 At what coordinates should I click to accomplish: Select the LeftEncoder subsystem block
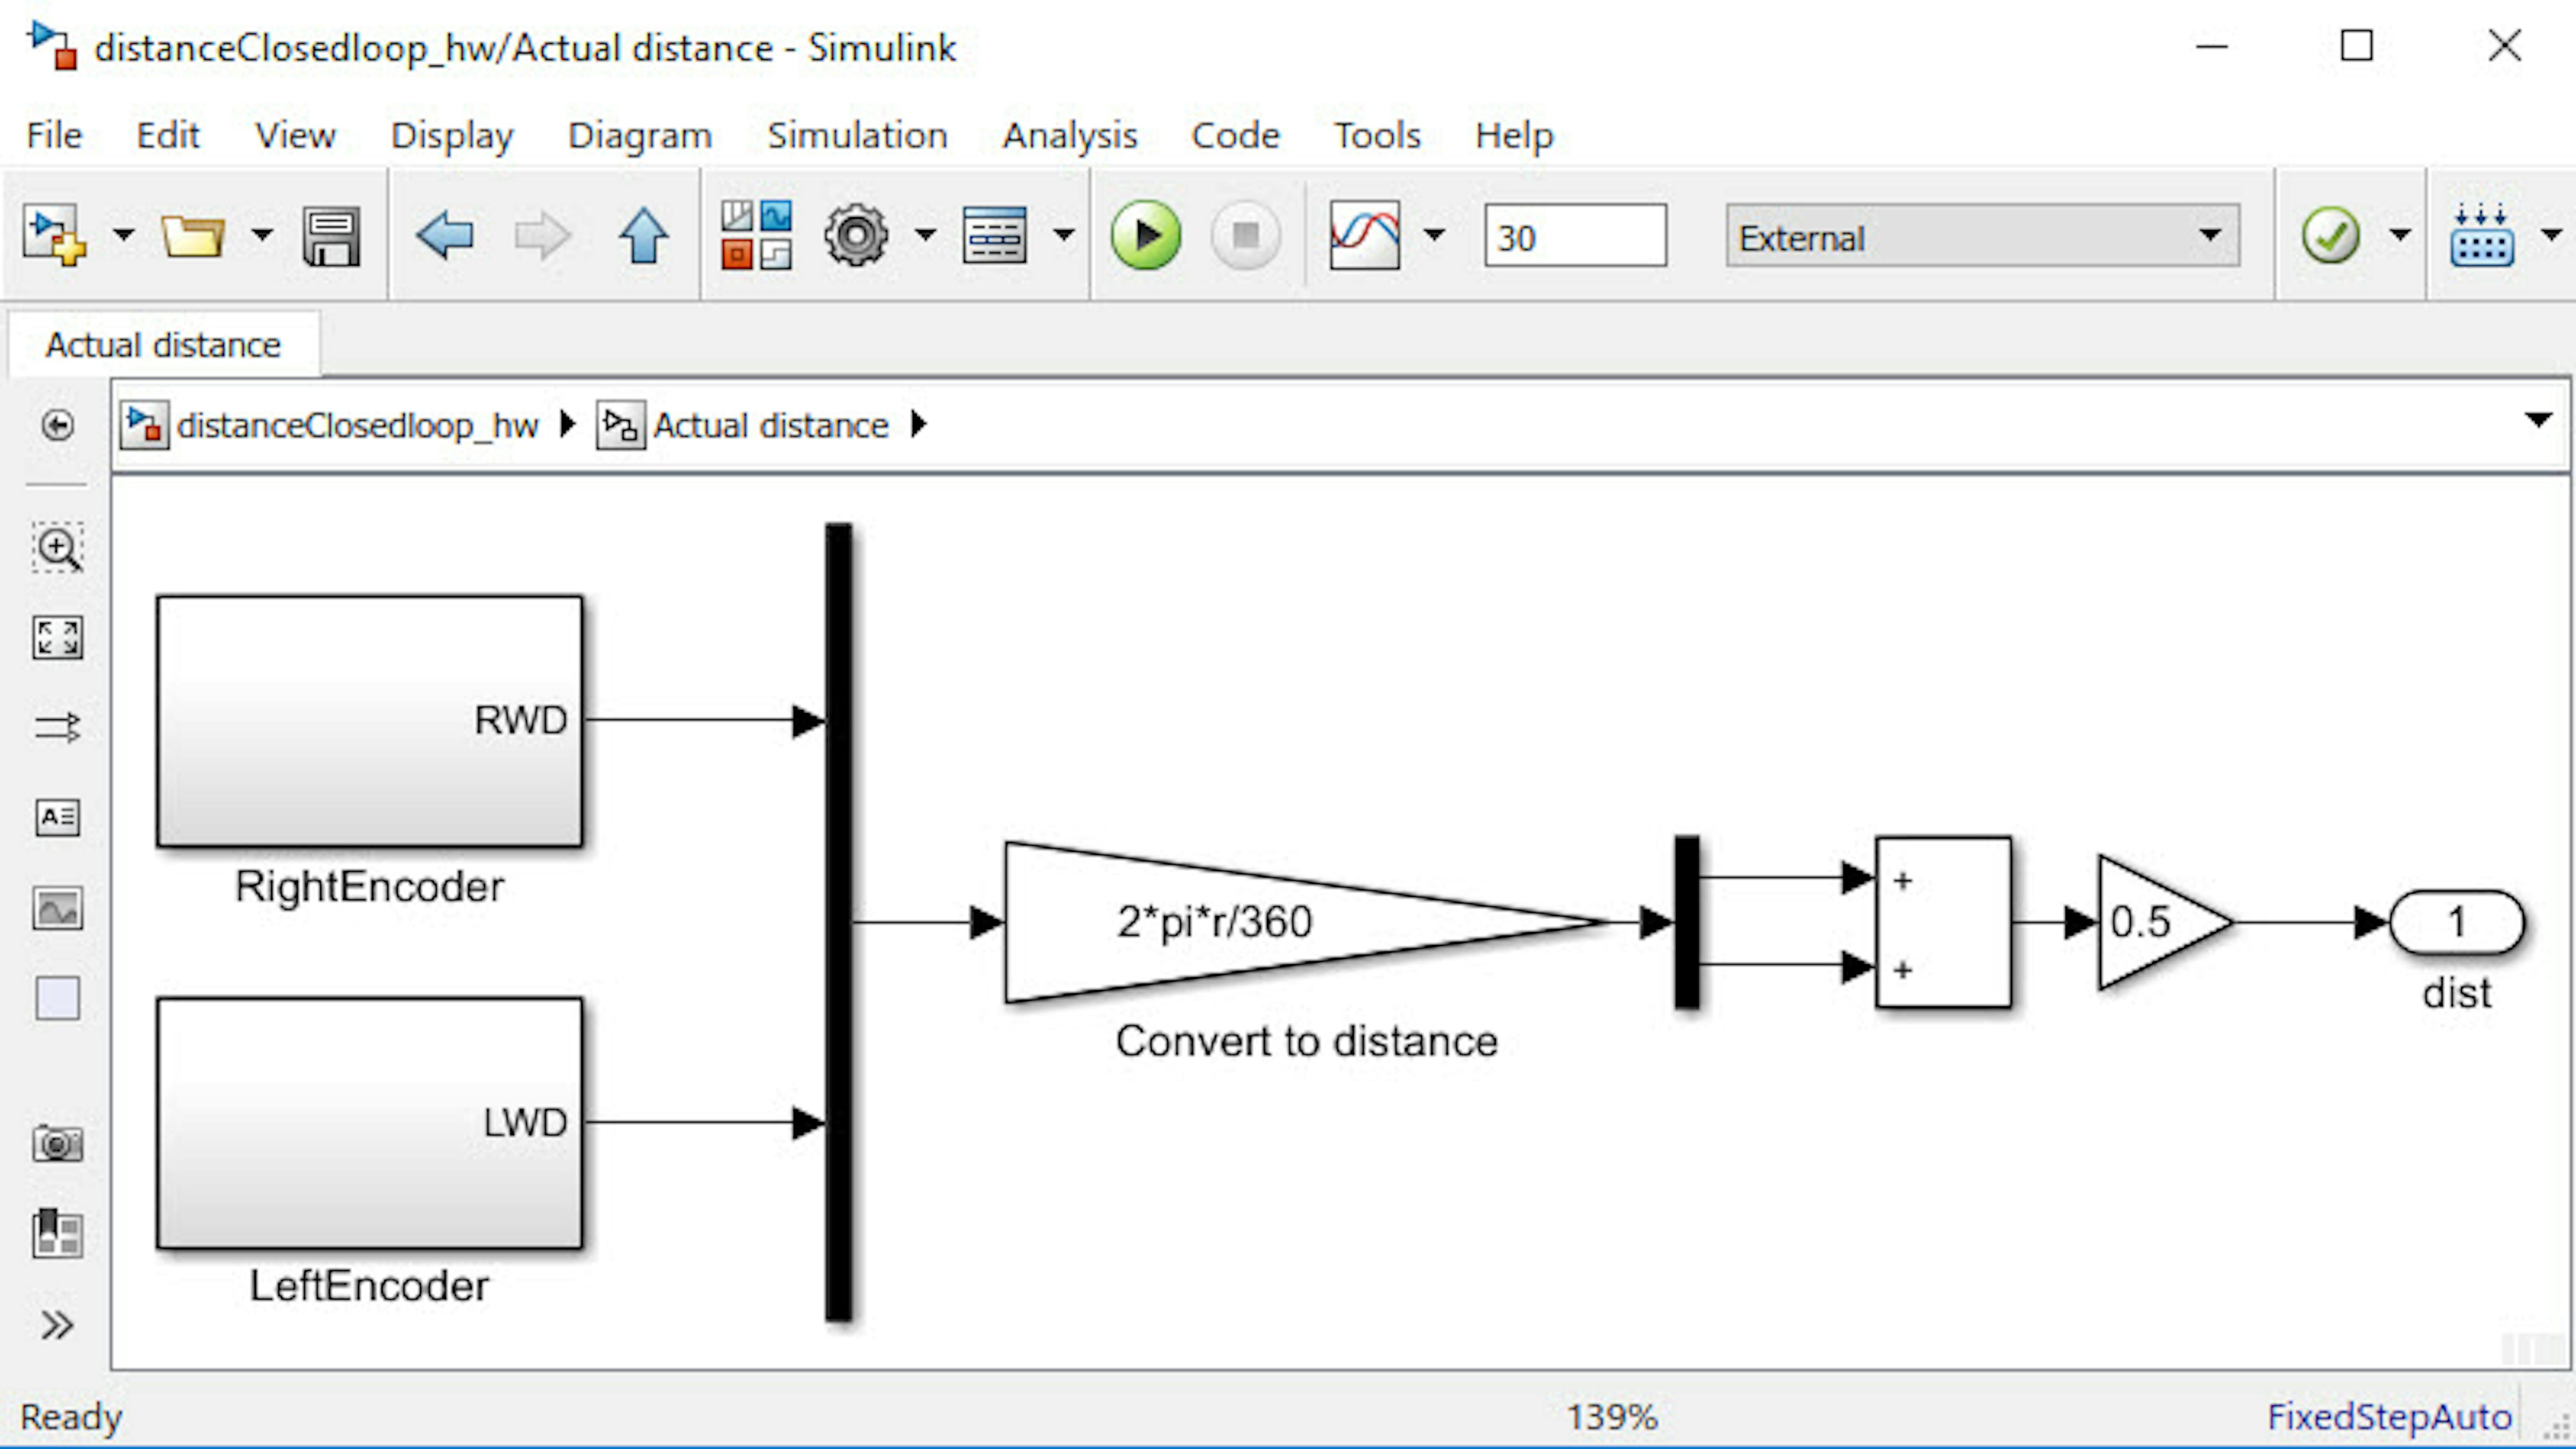click(370, 1123)
